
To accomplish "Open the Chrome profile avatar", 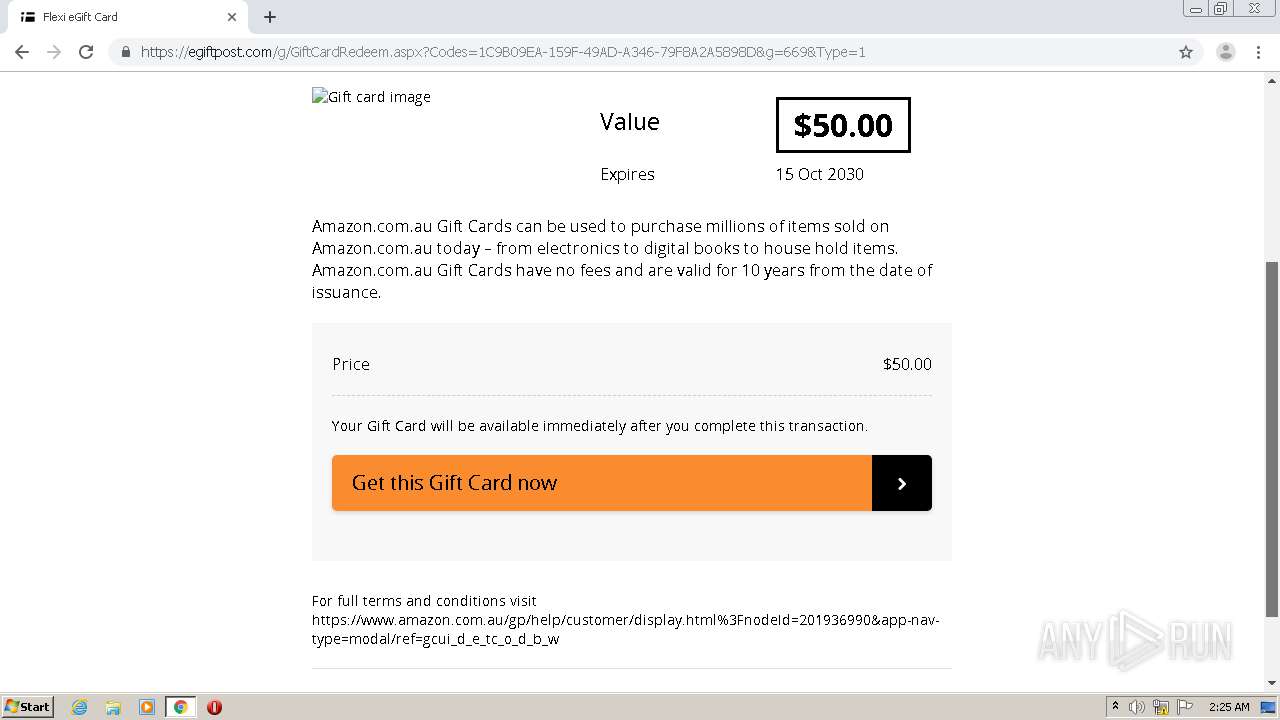I will pos(1225,52).
